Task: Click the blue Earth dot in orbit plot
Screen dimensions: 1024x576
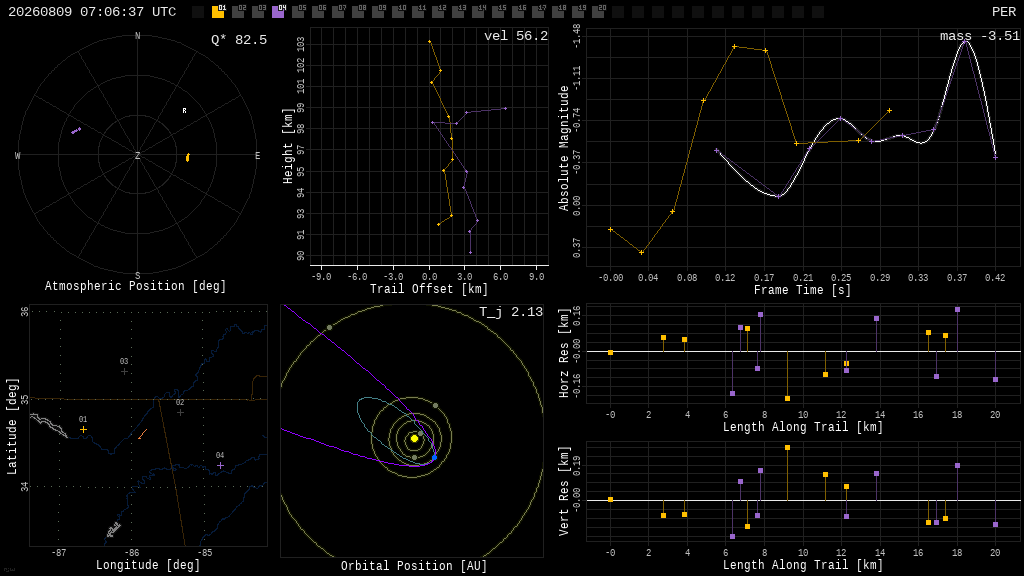Action: click(x=434, y=458)
